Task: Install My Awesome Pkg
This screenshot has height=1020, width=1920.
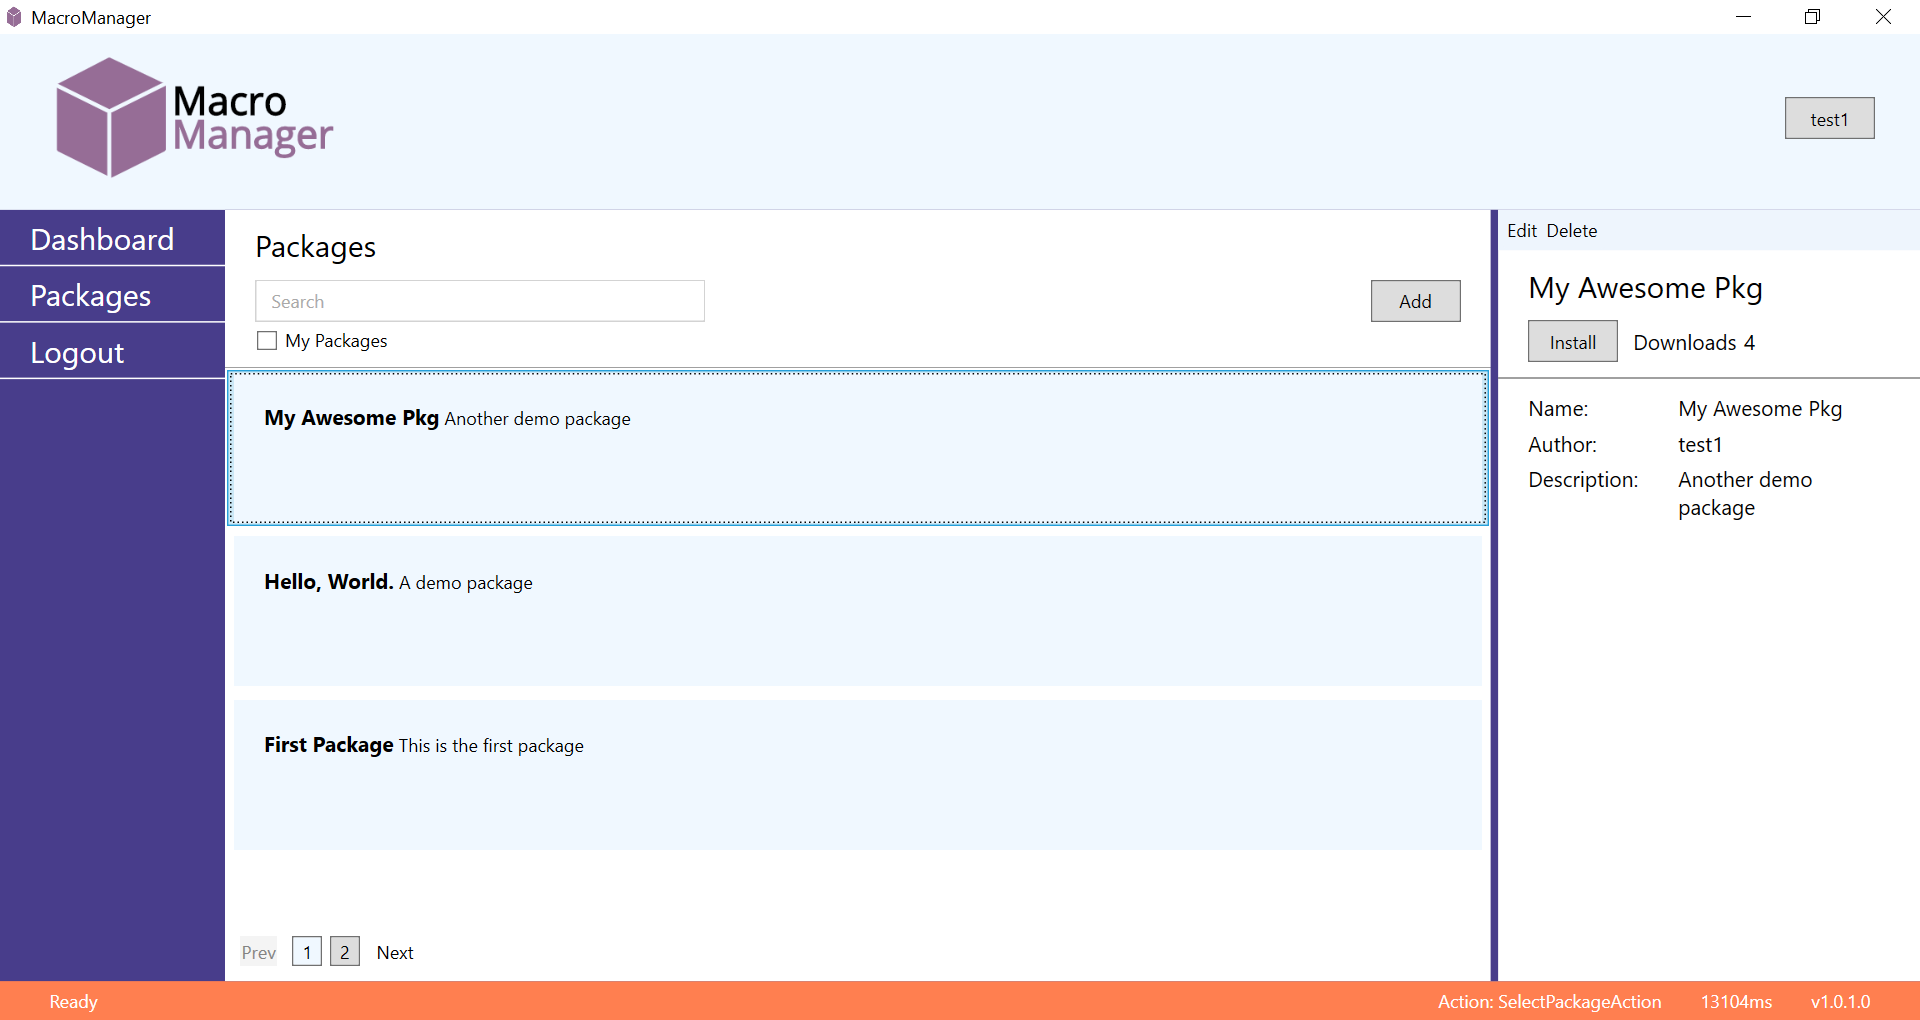Action: pyautogui.click(x=1571, y=341)
